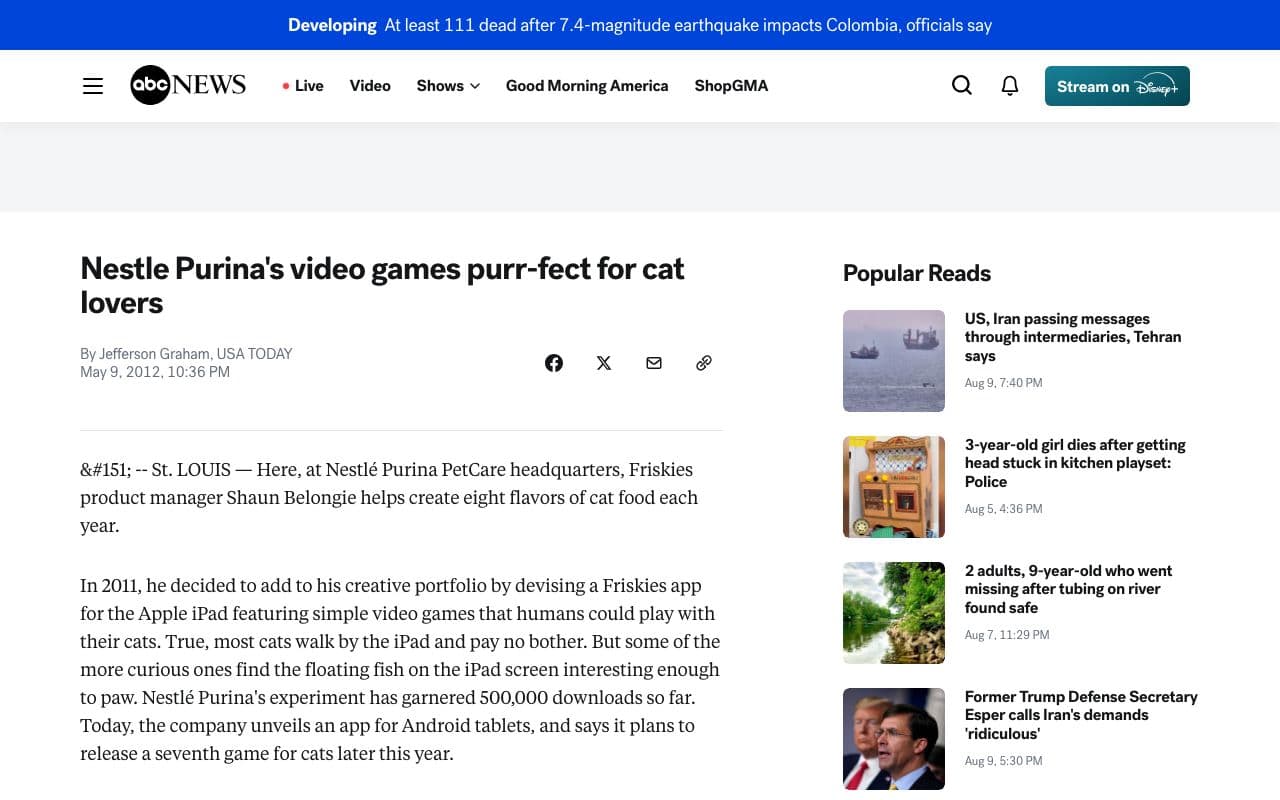Open notifications bell icon

[1010, 86]
